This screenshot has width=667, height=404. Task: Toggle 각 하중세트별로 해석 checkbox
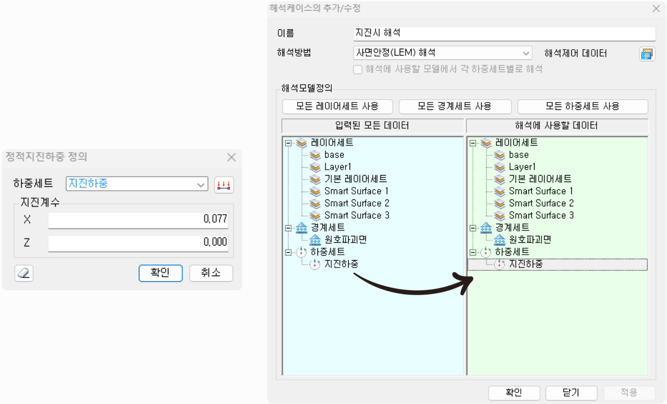coord(358,69)
